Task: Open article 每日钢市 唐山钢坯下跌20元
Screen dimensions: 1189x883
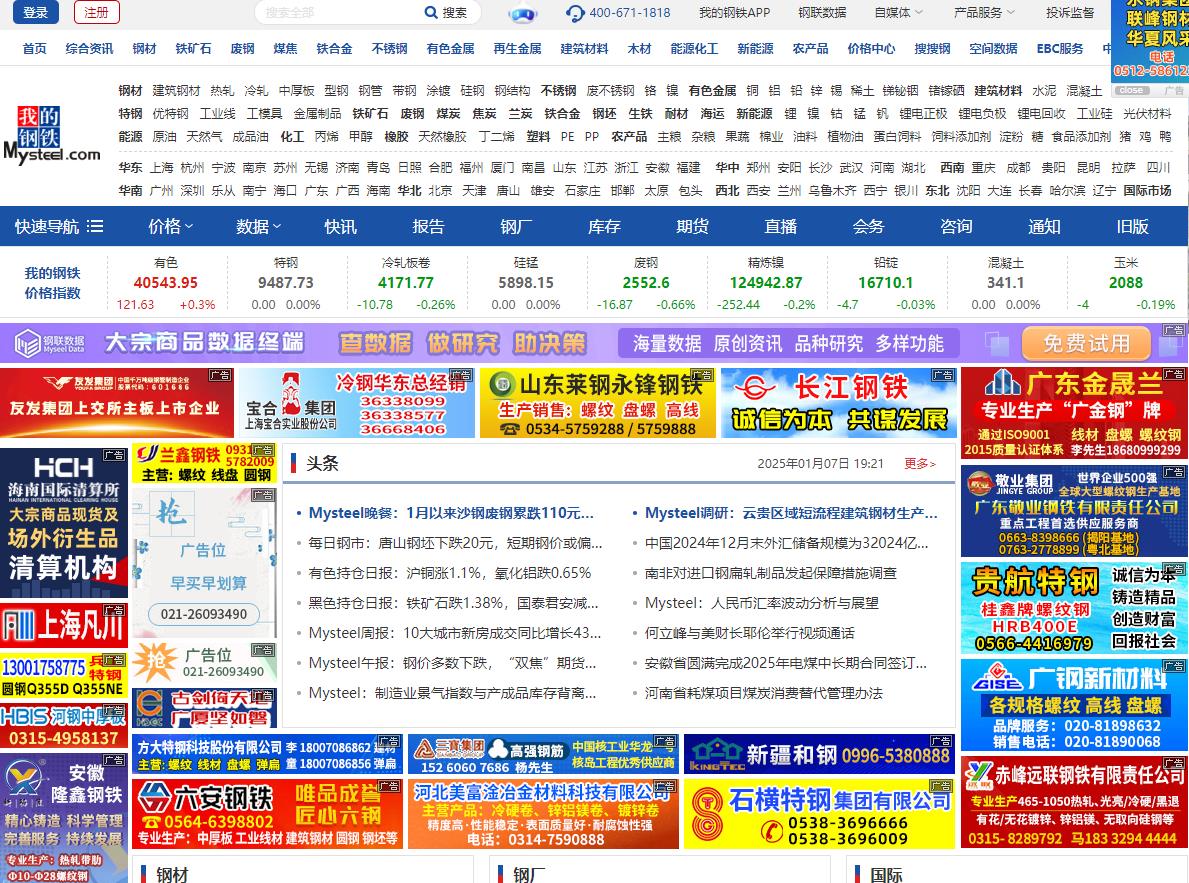Action: point(455,543)
